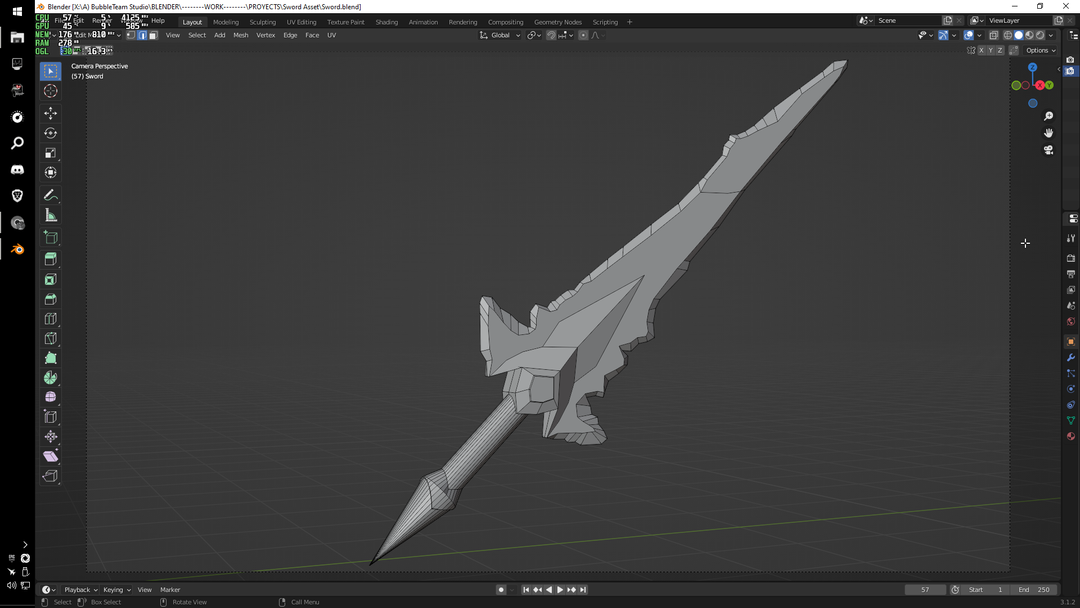The height and width of the screenshot is (608, 1080).
Task: Click the Play animation button
Action: coord(559,589)
